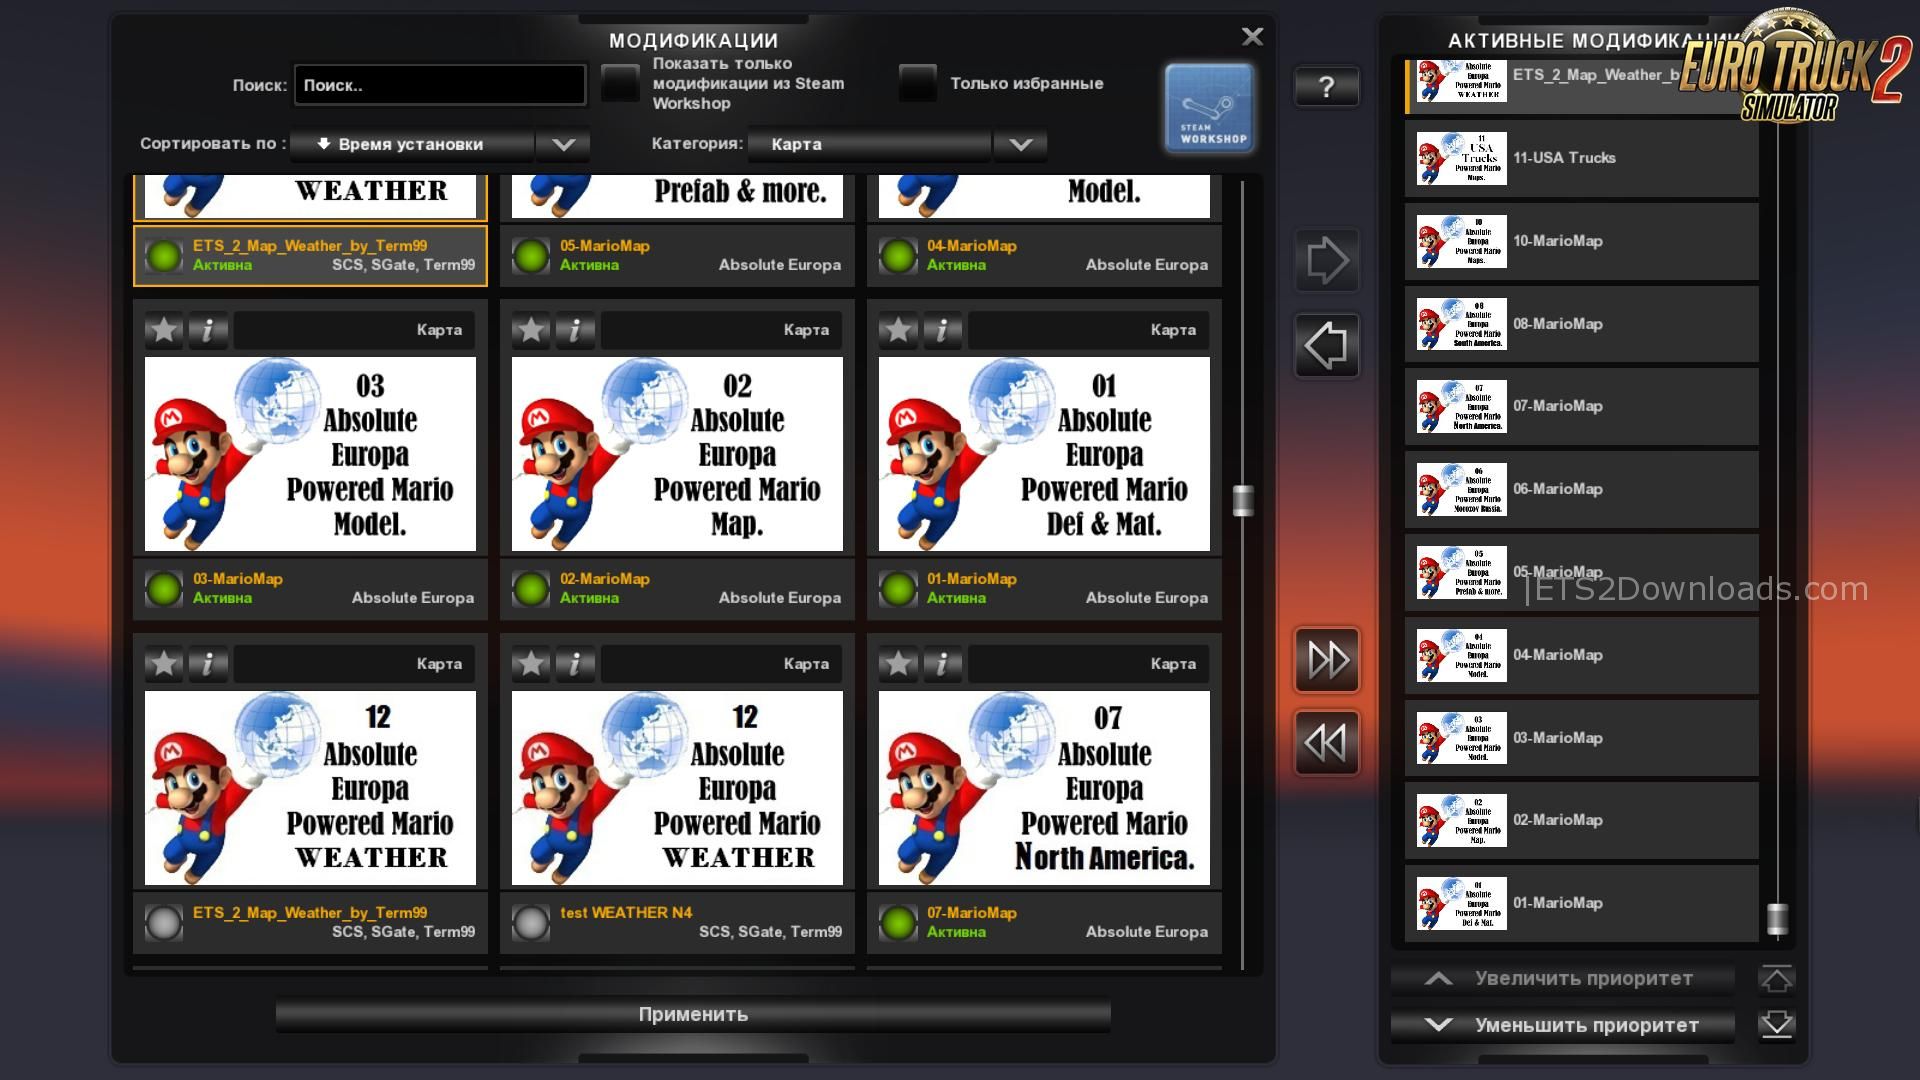Click the sort dropdown chevron arrow
Screen dimensions: 1920x1080
(x=563, y=144)
